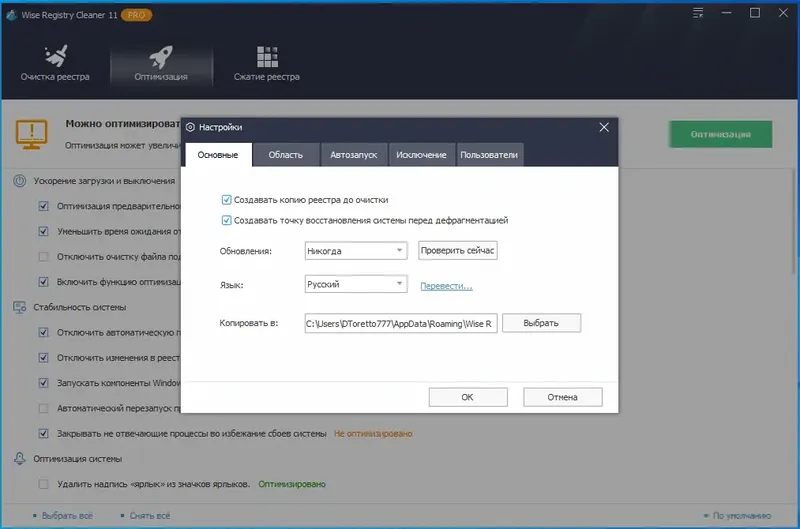Click the Оптимизация системы rocket icon
This screenshot has width=800, height=529.
[19, 459]
